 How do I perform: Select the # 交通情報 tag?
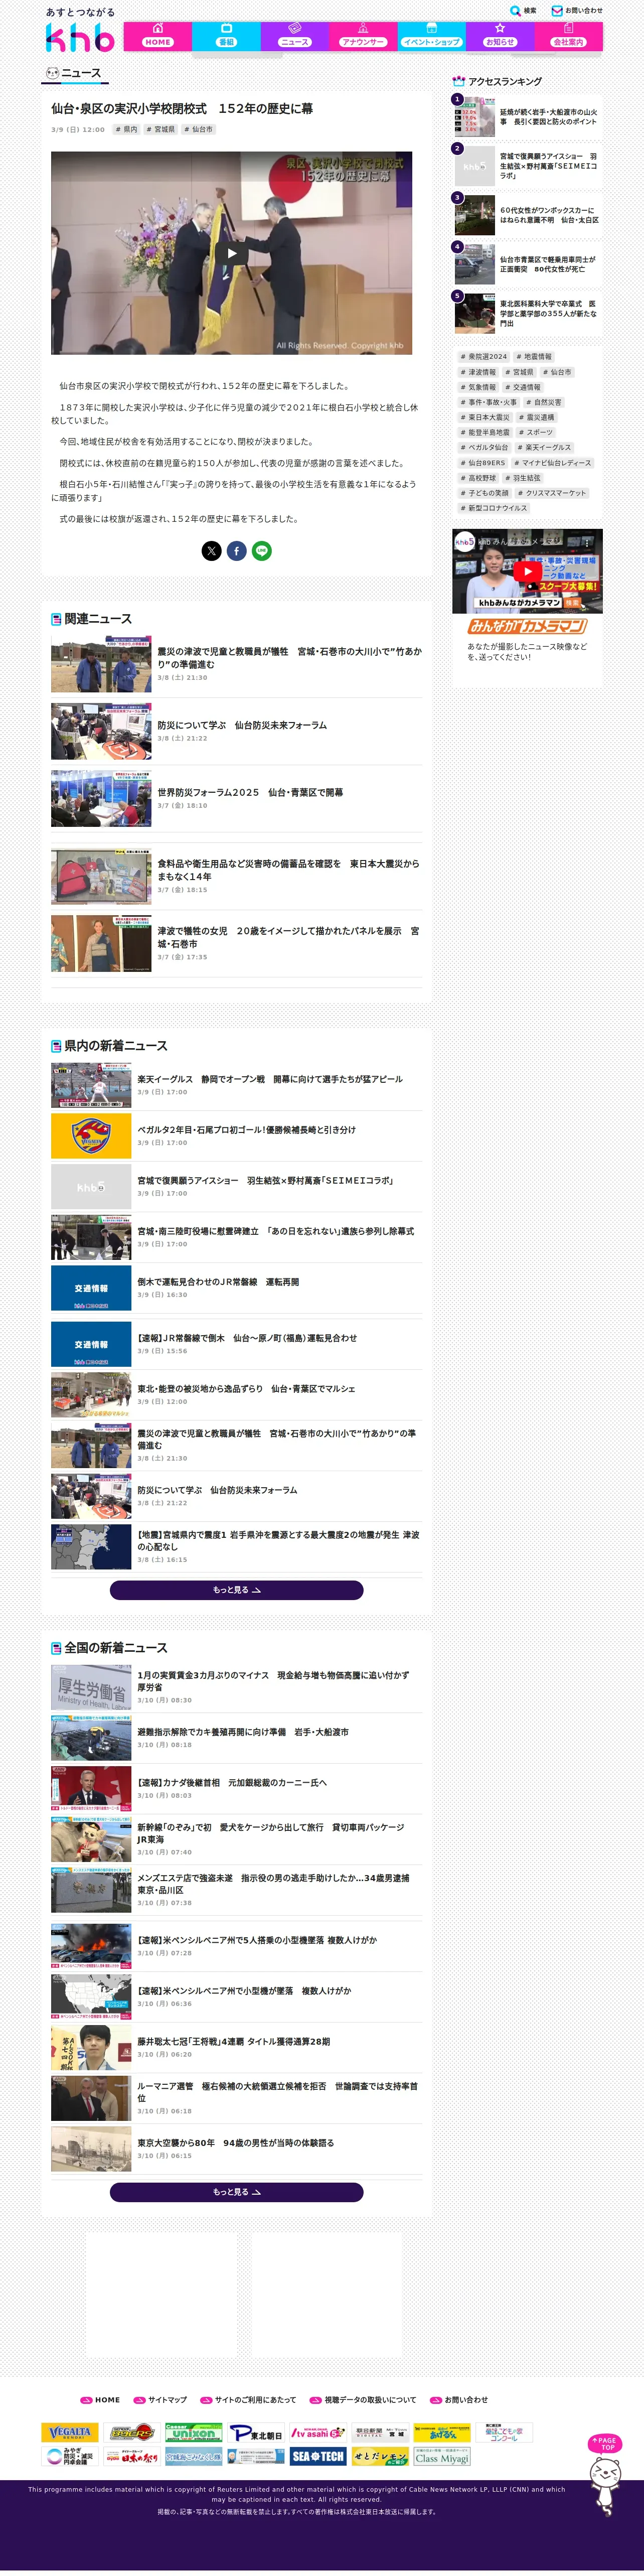tap(522, 387)
